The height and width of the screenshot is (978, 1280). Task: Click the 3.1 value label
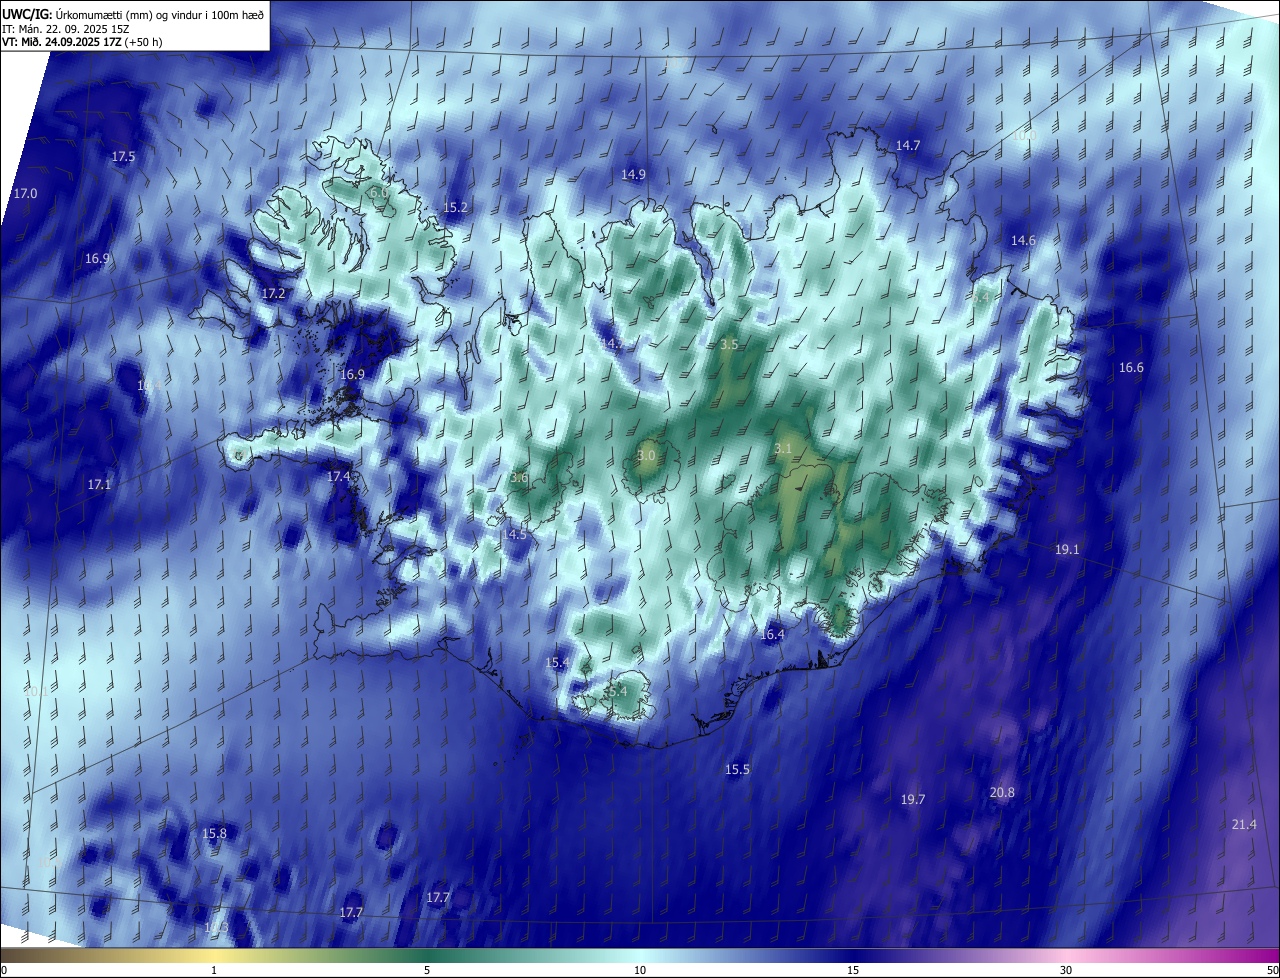pos(783,449)
